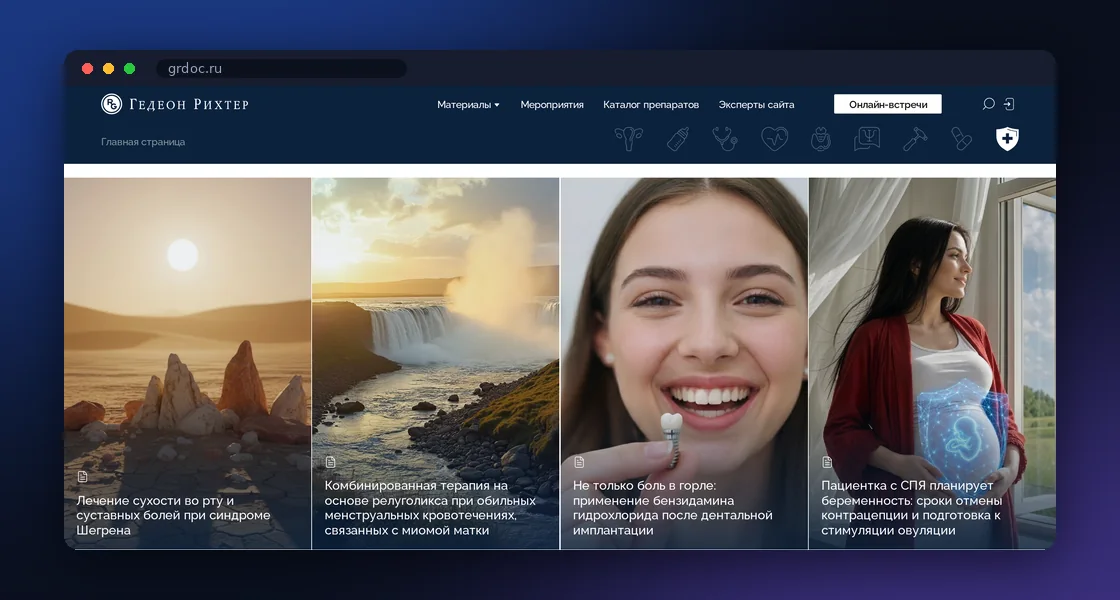1120x600 pixels.
Task: Click the grdoc.ru address bar
Action: pyautogui.click(x=281, y=69)
